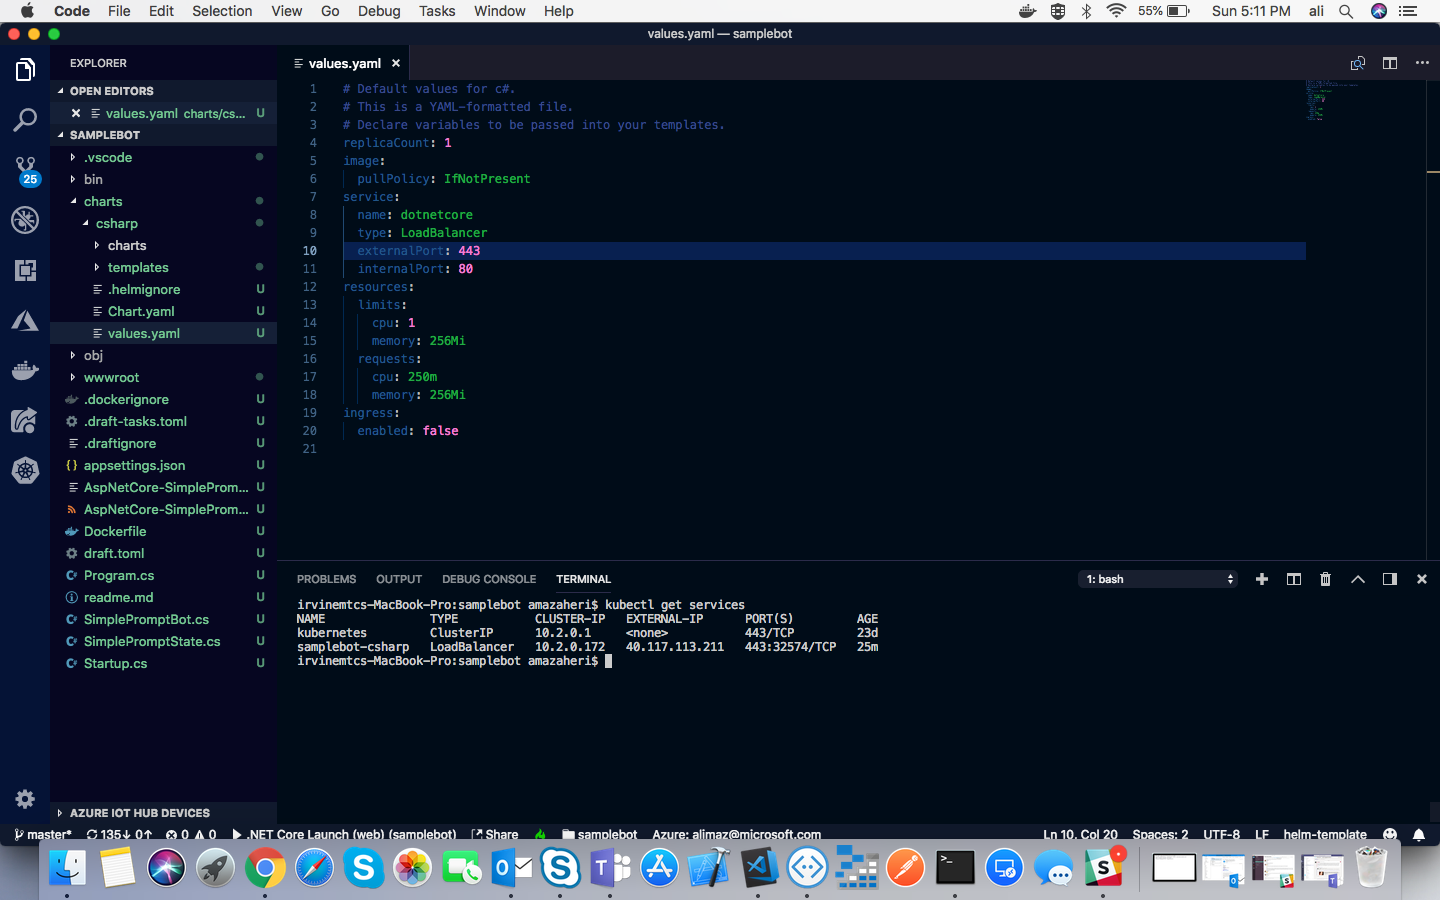Toggle the panel position to the side
1440x900 pixels.
(1390, 579)
